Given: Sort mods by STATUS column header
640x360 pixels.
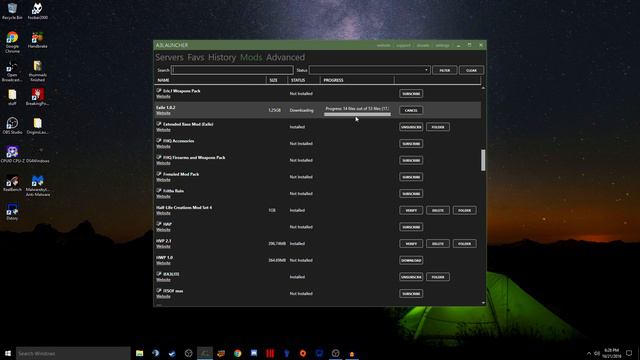Looking at the screenshot, I should tap(304, 80).
